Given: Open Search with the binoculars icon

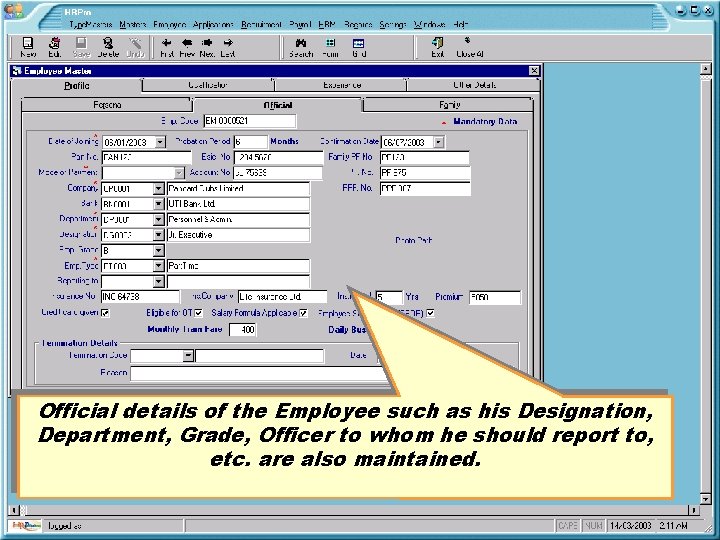Looking at the screenshot, I should click(301, 43).
